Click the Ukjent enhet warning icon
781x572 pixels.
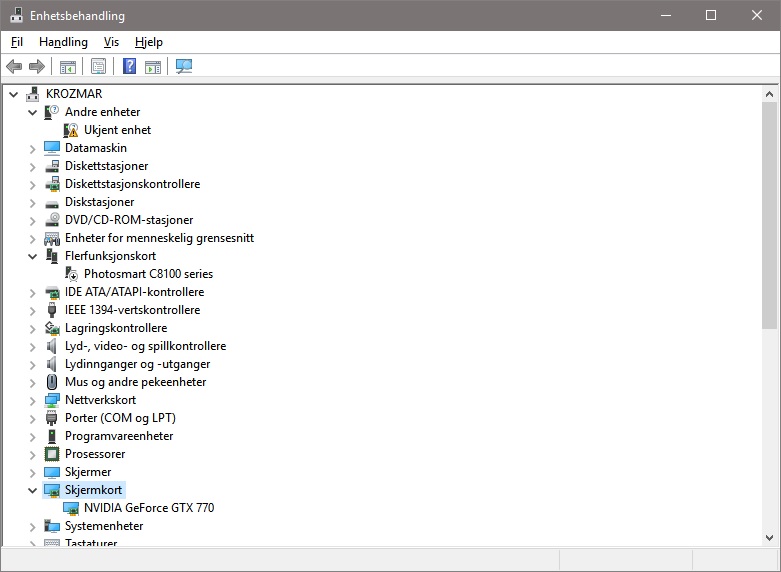point(71,130)
